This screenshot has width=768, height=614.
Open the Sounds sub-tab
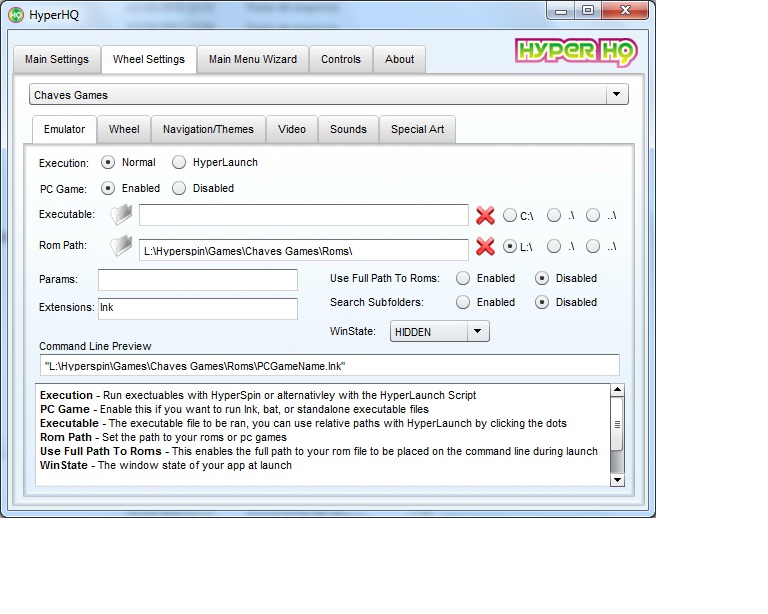(x=348, y=129)
